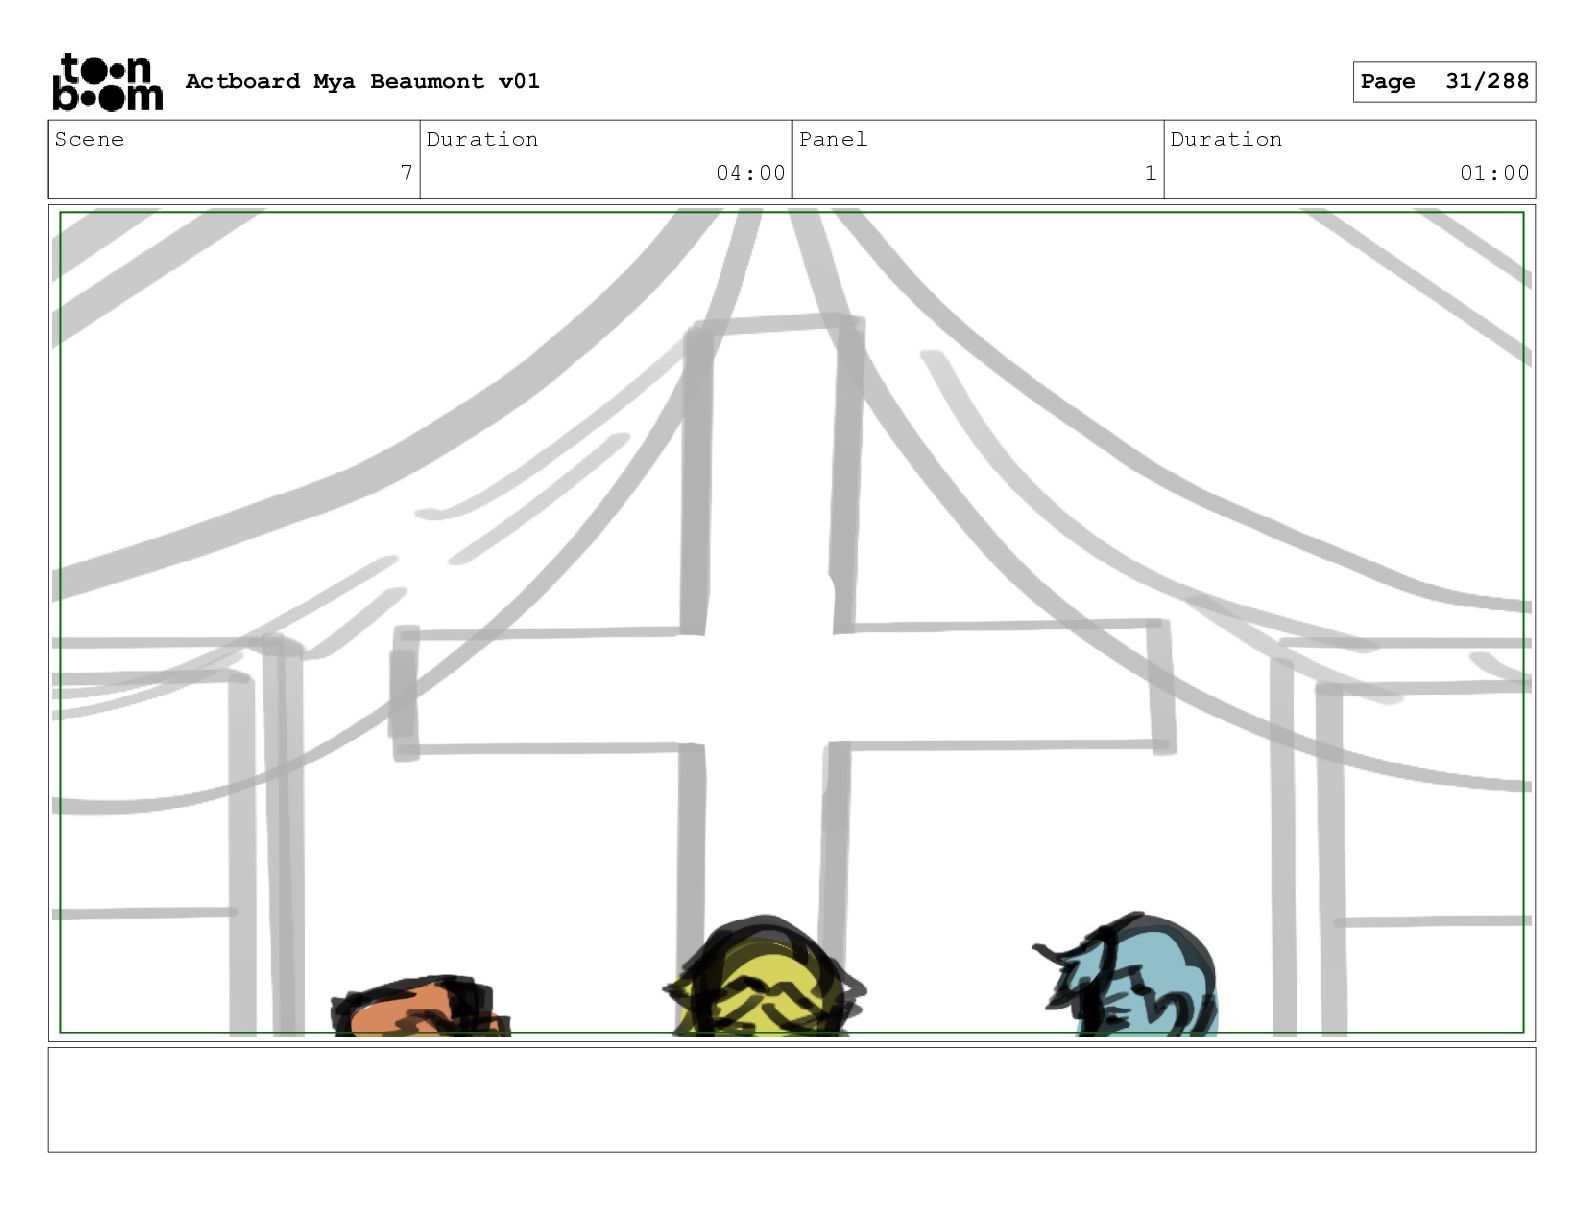Click the empty notes box below the panel
The image size is (1584, 1224).
click(791, 1099)
